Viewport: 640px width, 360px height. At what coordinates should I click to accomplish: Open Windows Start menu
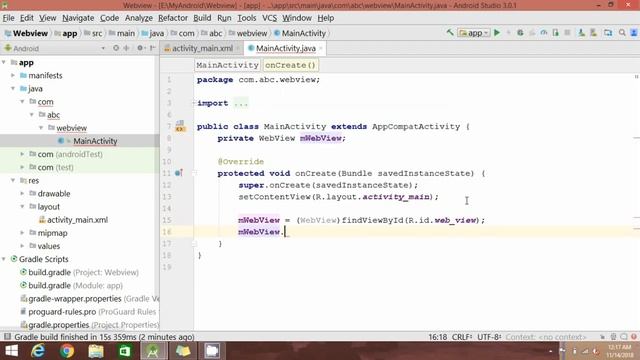[x=11, y=351]
